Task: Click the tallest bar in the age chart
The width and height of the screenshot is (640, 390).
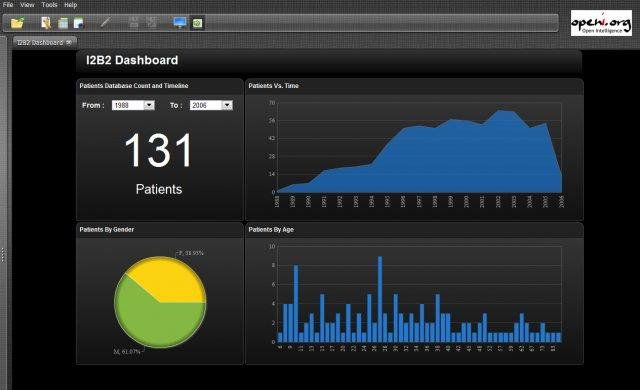Action: point(380,299)
